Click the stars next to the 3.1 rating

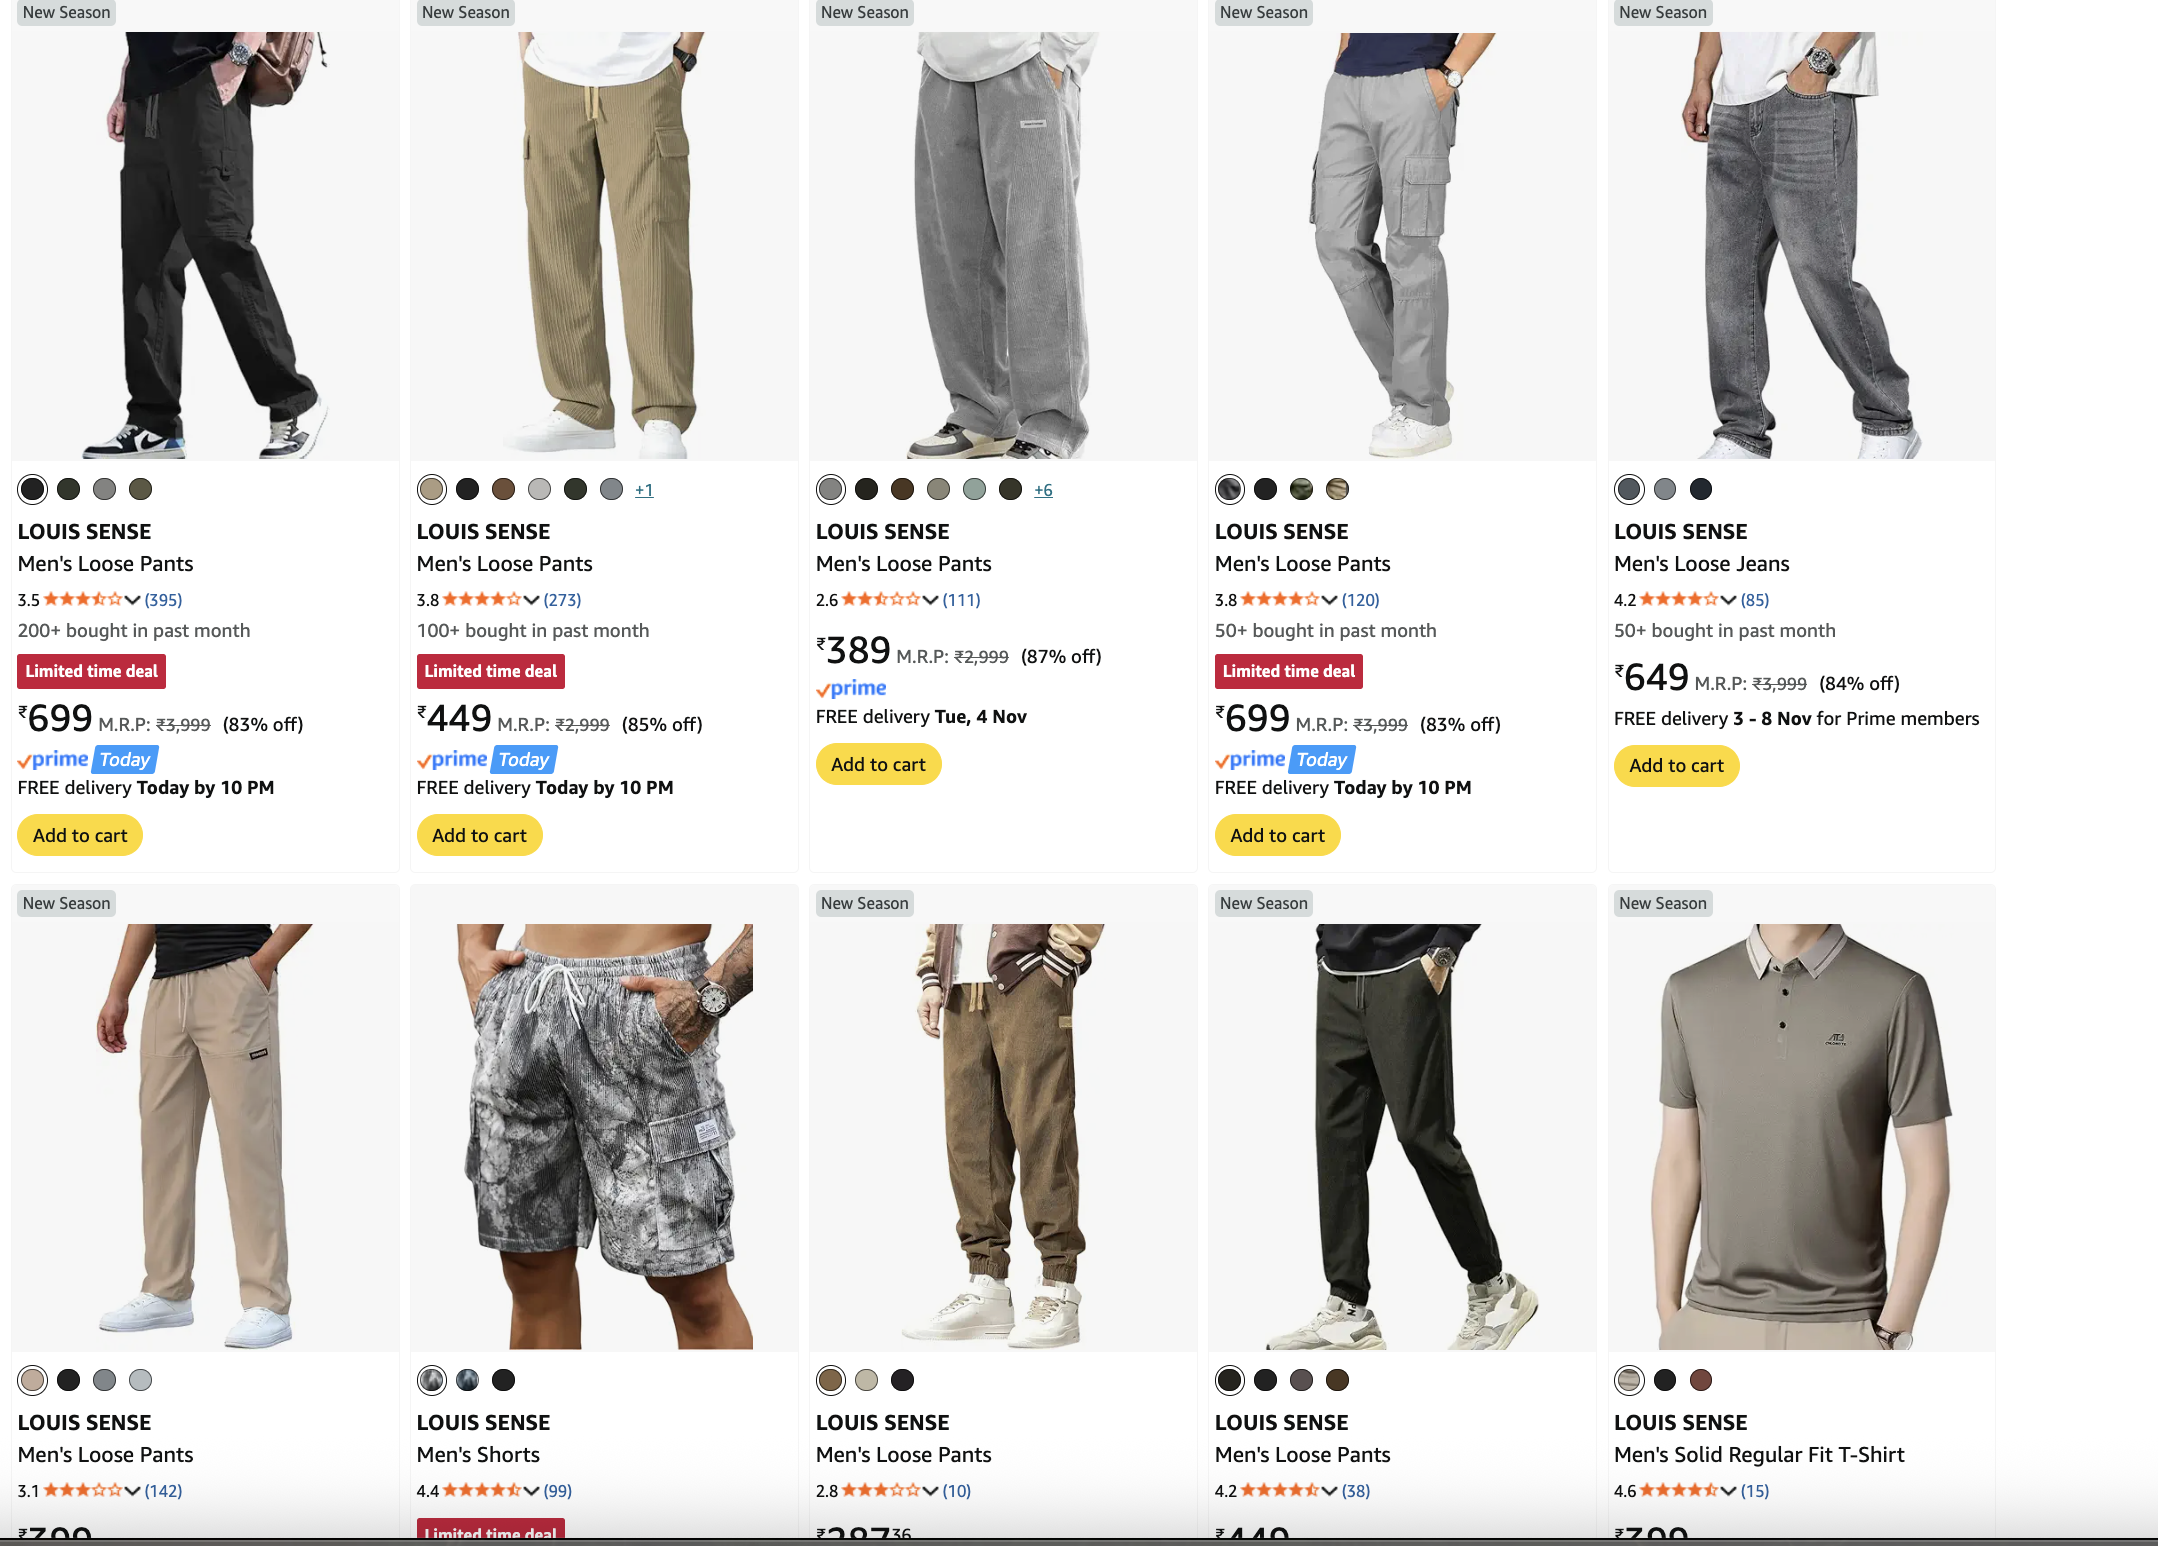coord(82,1490)
